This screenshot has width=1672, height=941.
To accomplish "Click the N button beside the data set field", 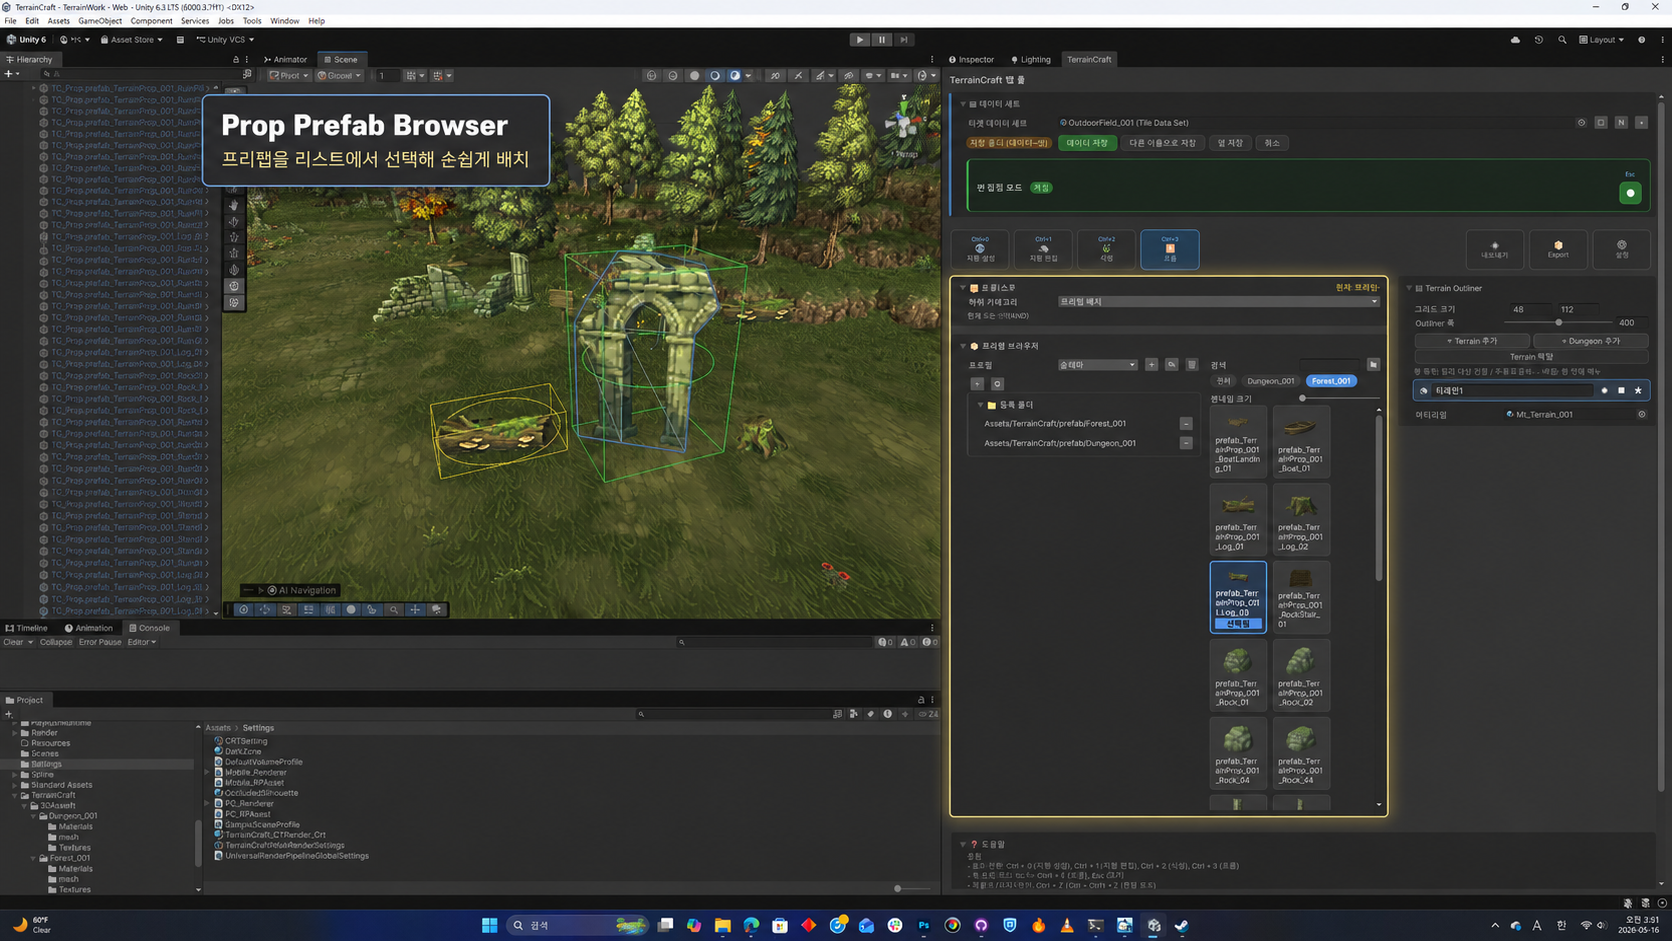I will (x=1621, y=123).
